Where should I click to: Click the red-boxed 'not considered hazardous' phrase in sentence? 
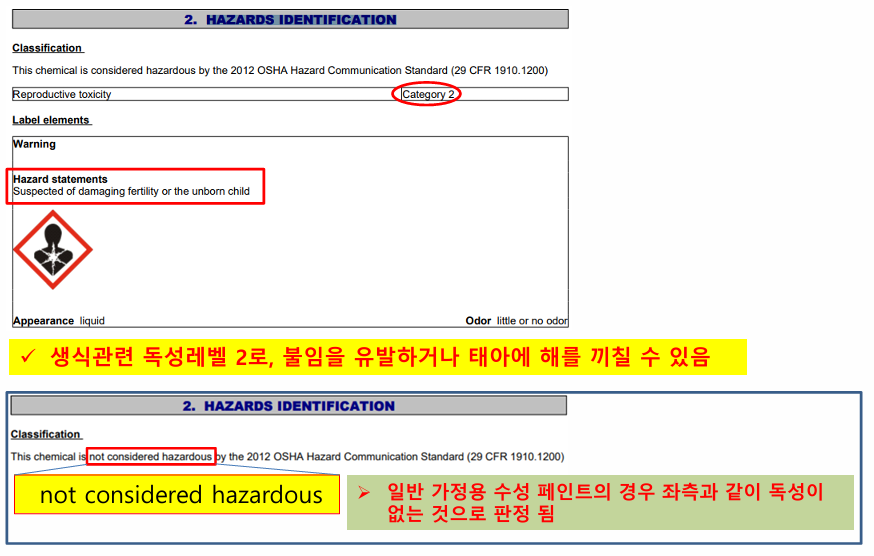[151, 456]
